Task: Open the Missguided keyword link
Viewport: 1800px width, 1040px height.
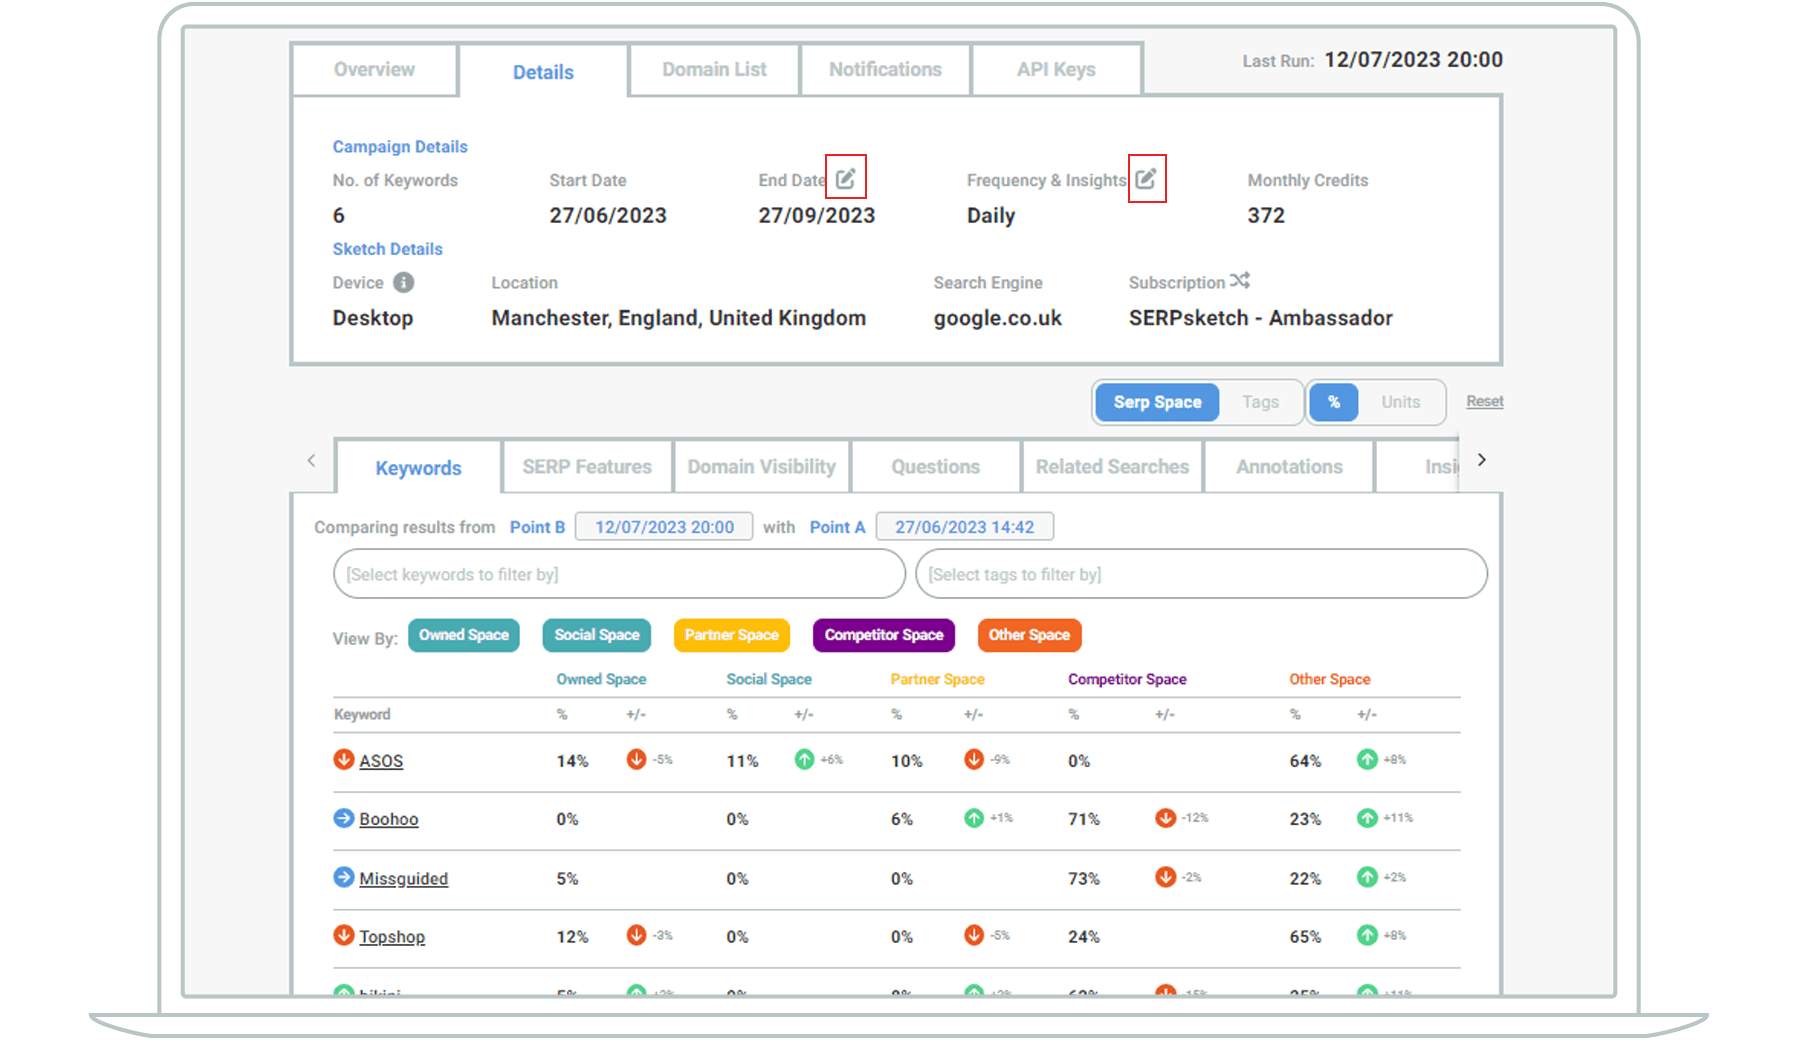Action: pyautogui.click(x=404, y=878)
